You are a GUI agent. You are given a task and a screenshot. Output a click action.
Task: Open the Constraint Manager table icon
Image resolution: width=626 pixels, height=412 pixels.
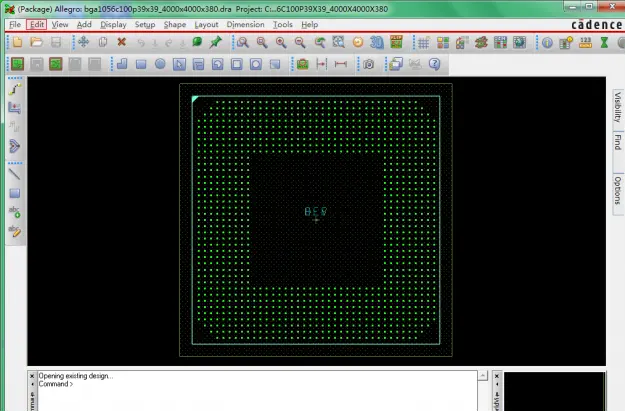[x=500, y=42]
